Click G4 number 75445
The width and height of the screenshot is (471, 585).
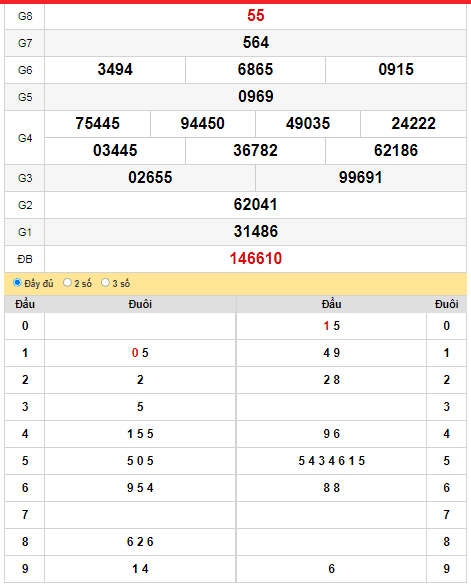(x=97, y=124)
